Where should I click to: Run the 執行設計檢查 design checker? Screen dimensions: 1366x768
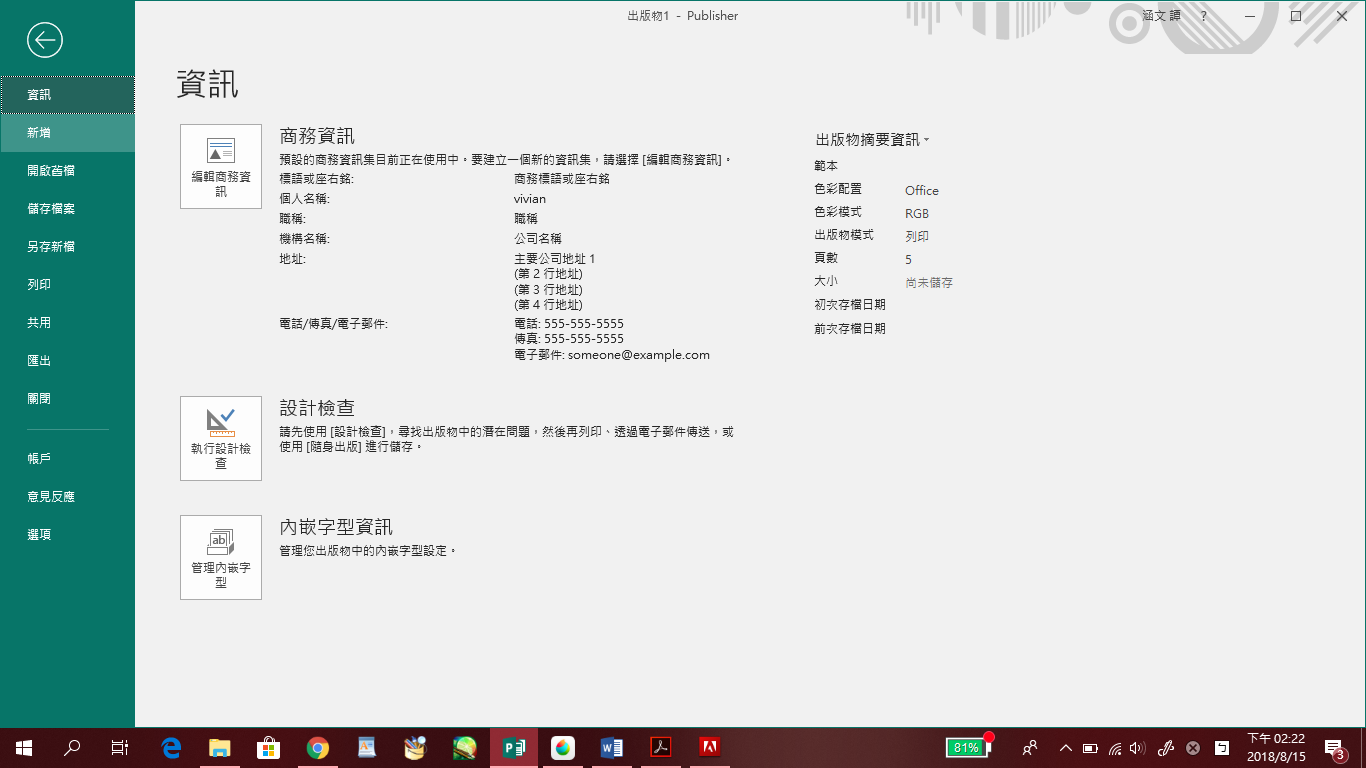pos(221,438)
